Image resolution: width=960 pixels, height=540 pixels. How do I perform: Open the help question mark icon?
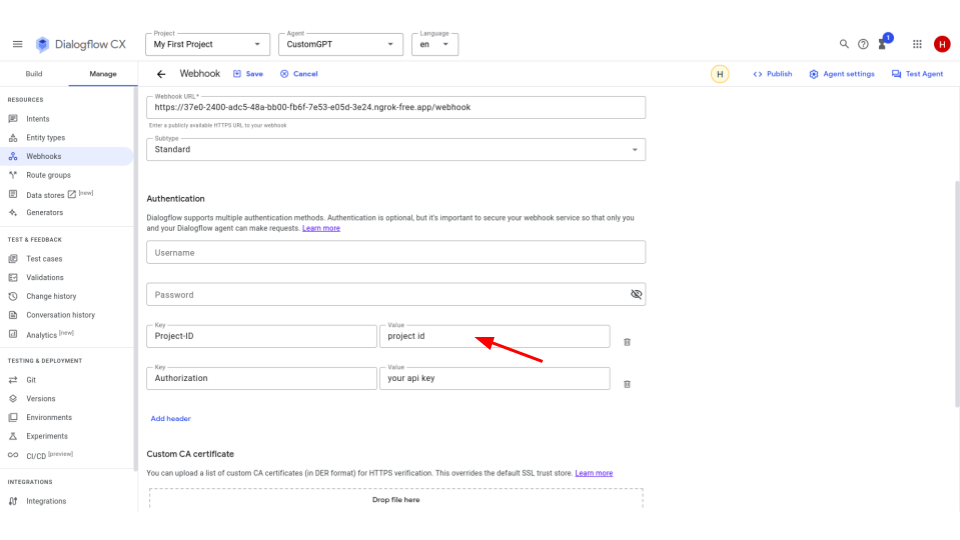tap(863, 44)
